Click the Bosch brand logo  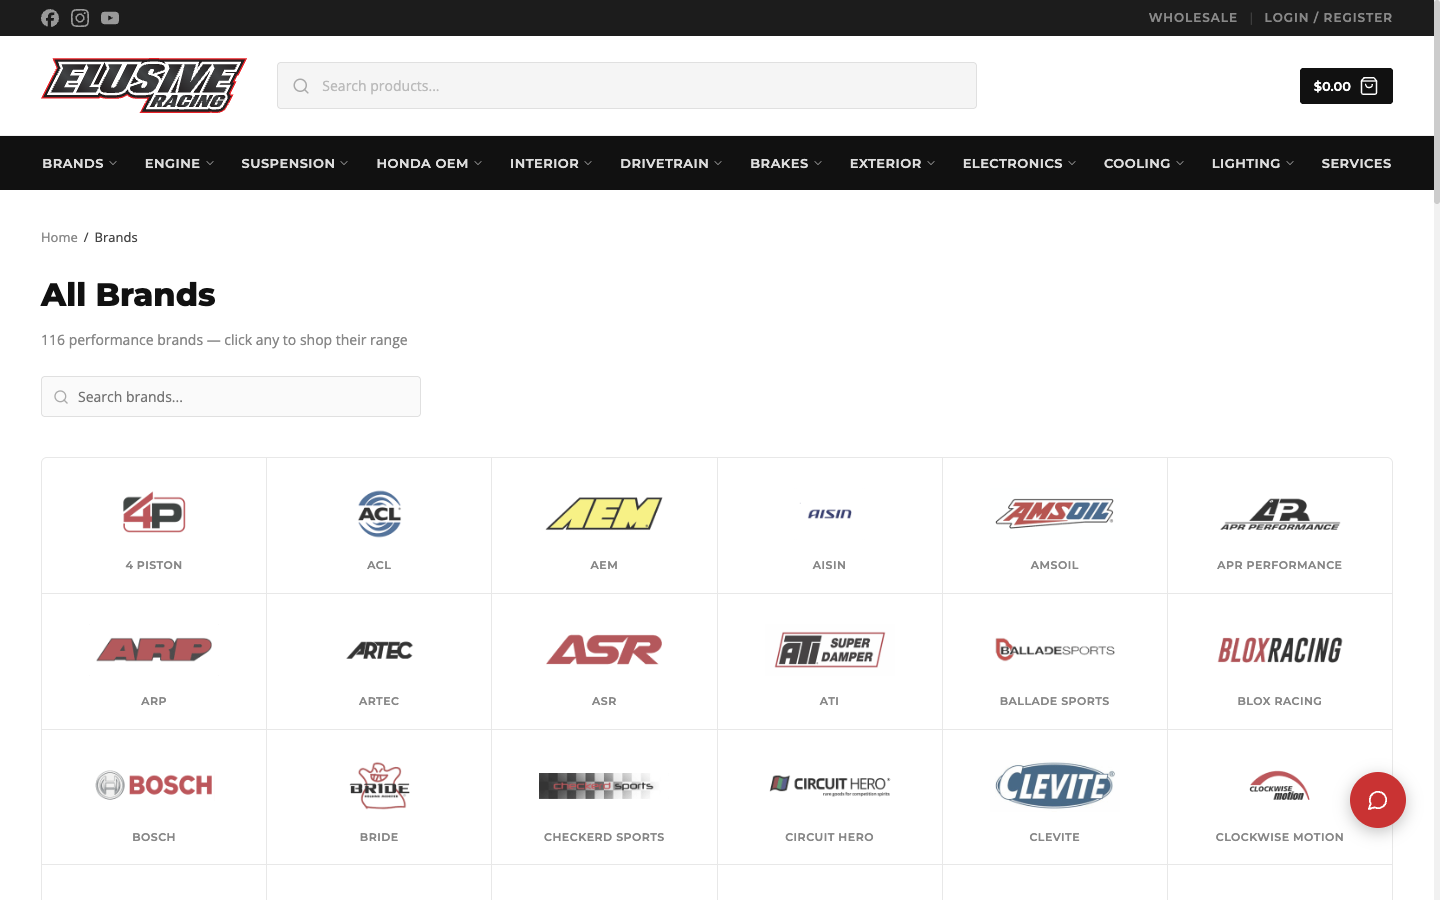click(154, 786)
